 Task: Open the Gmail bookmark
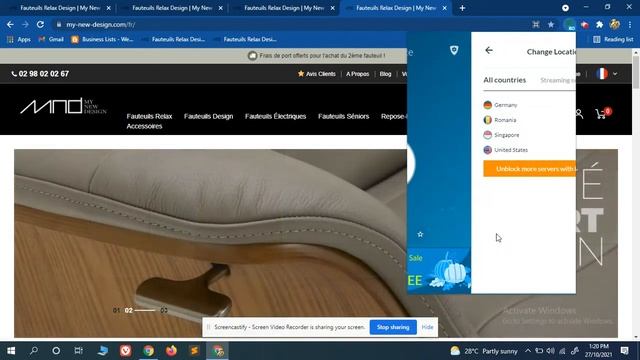tap(51, 39)
